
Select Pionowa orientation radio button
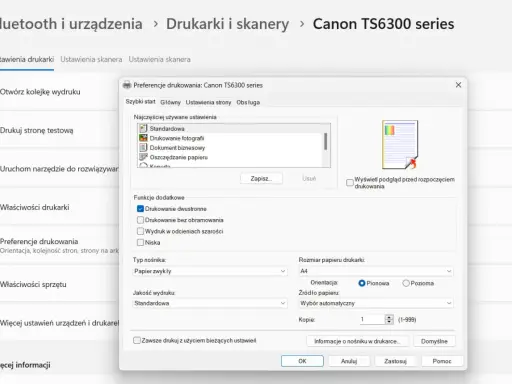[x=362, y=283]
